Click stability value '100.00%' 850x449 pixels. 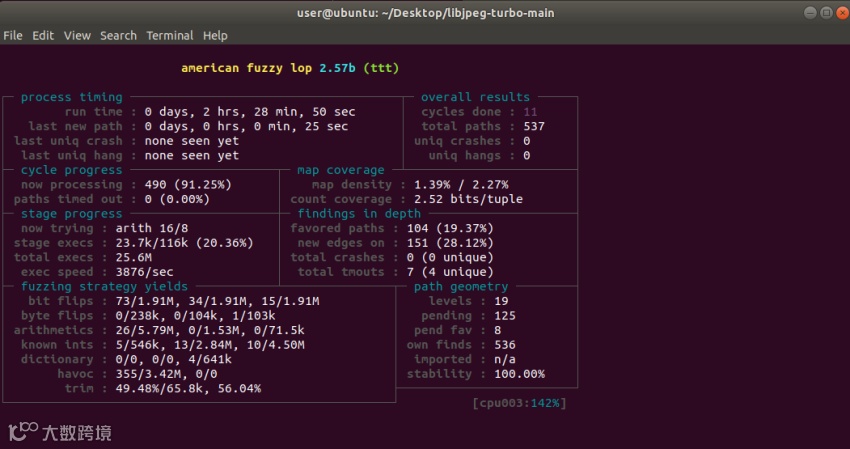coord(519,374)
